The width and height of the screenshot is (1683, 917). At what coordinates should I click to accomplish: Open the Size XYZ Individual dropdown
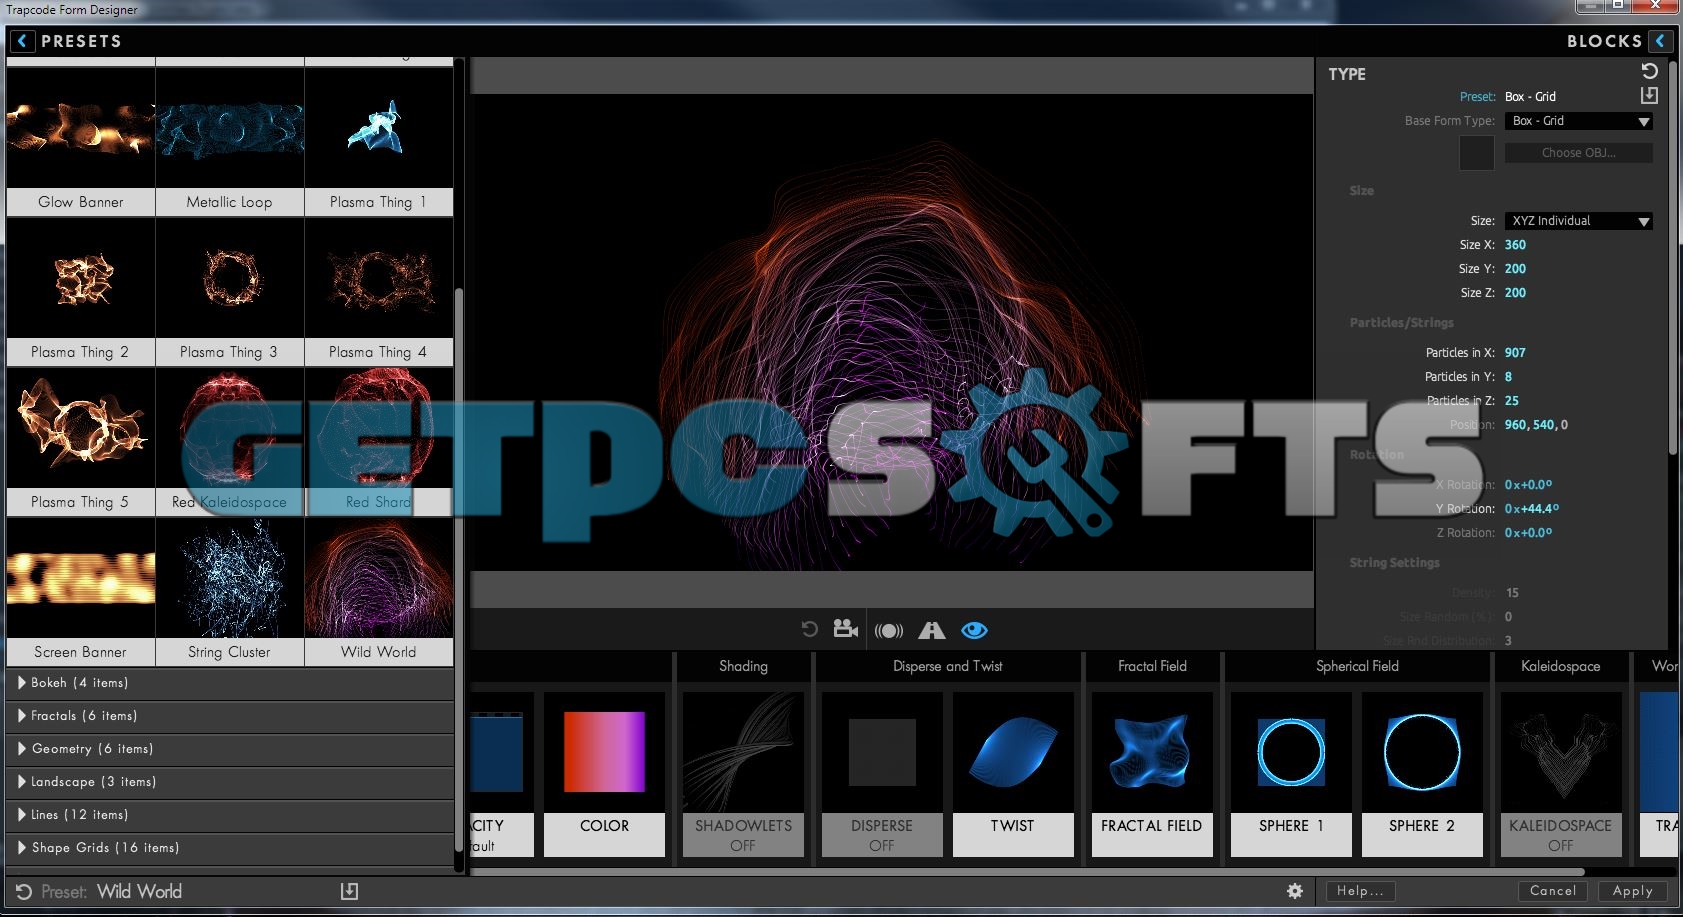pyautogui.click(x=1578, y=221)
